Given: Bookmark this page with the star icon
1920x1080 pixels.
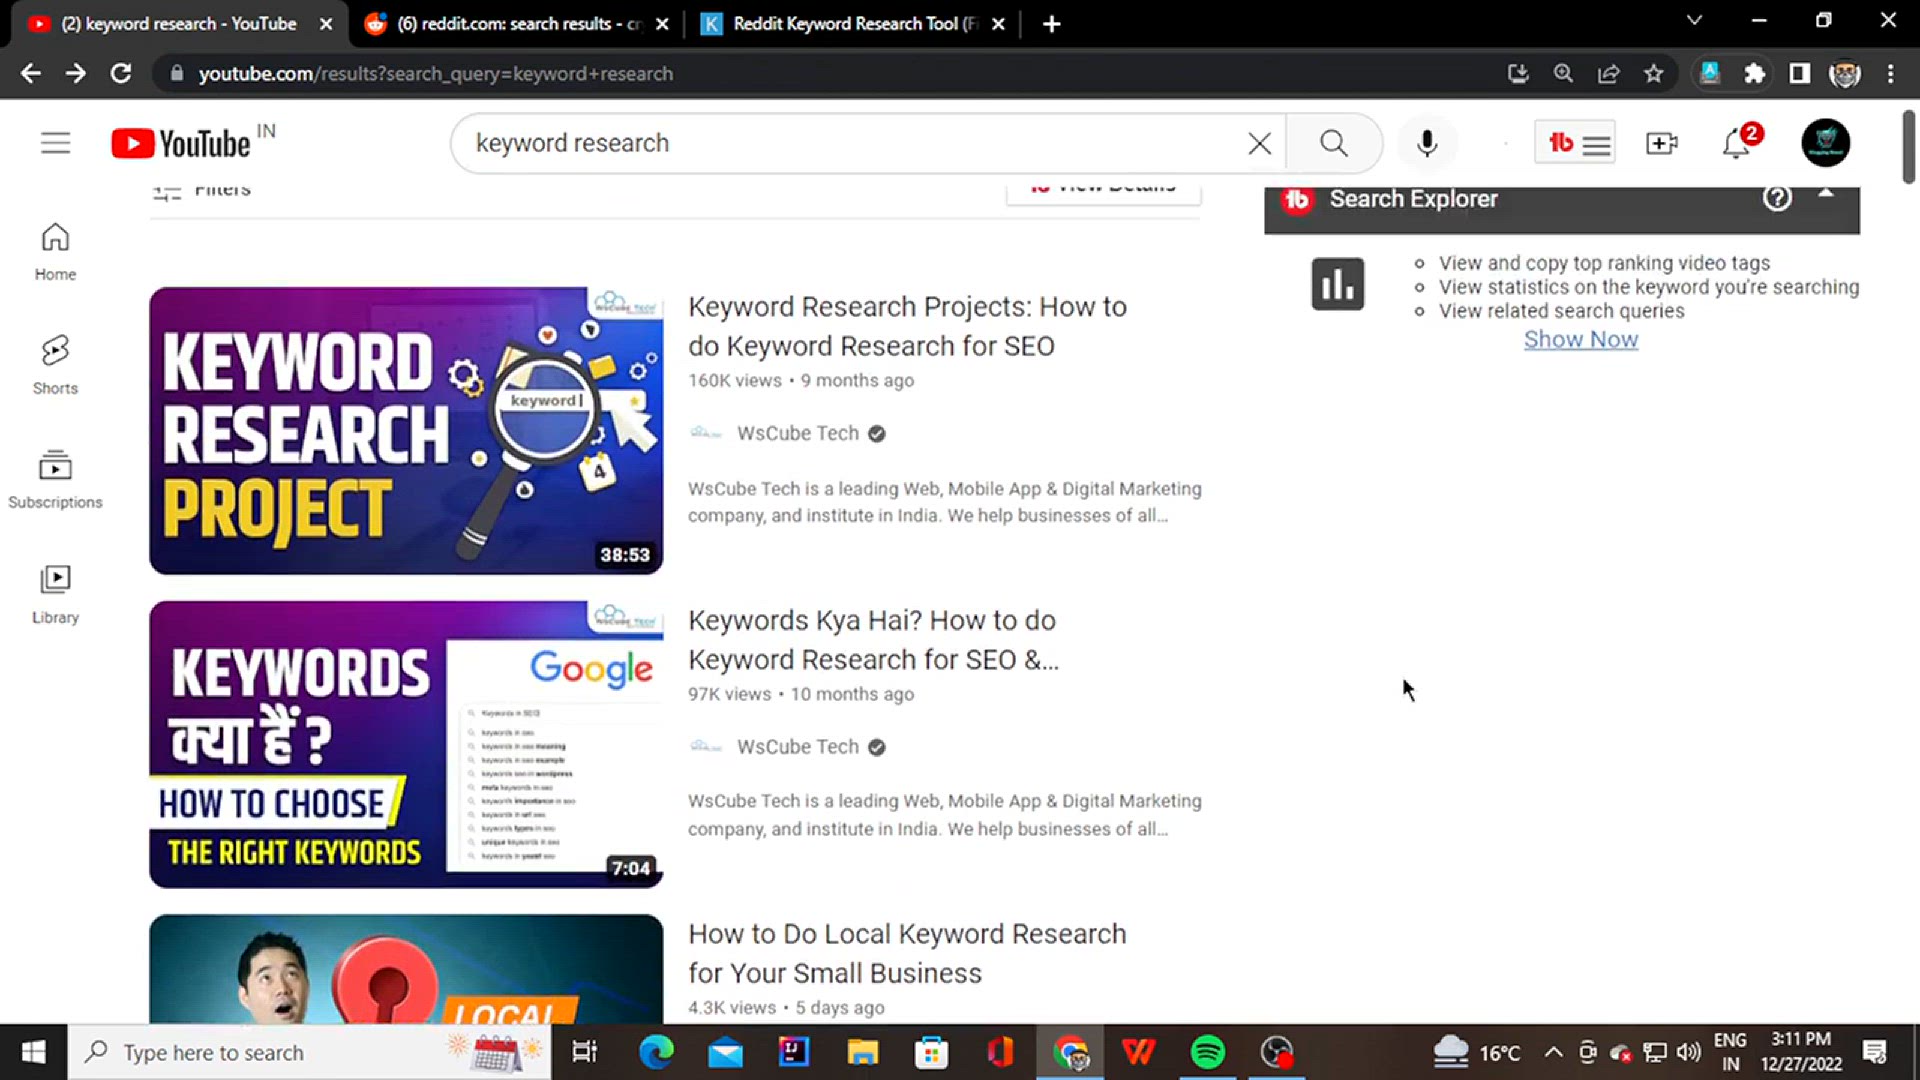Looking at the screenshot, I should point(1654,73).
